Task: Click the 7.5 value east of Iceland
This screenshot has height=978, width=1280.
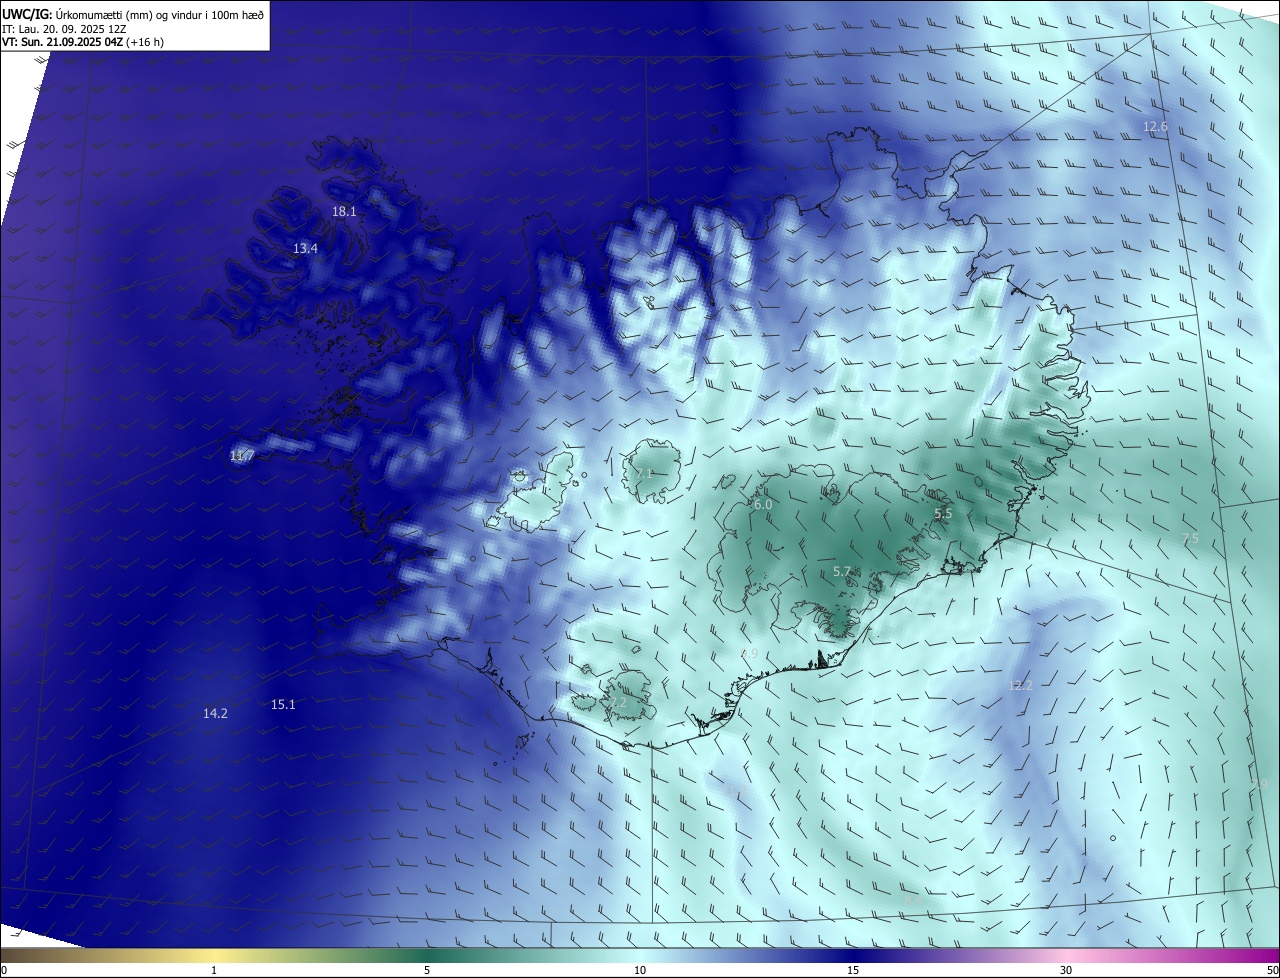Action: (x=1190, y=539)
